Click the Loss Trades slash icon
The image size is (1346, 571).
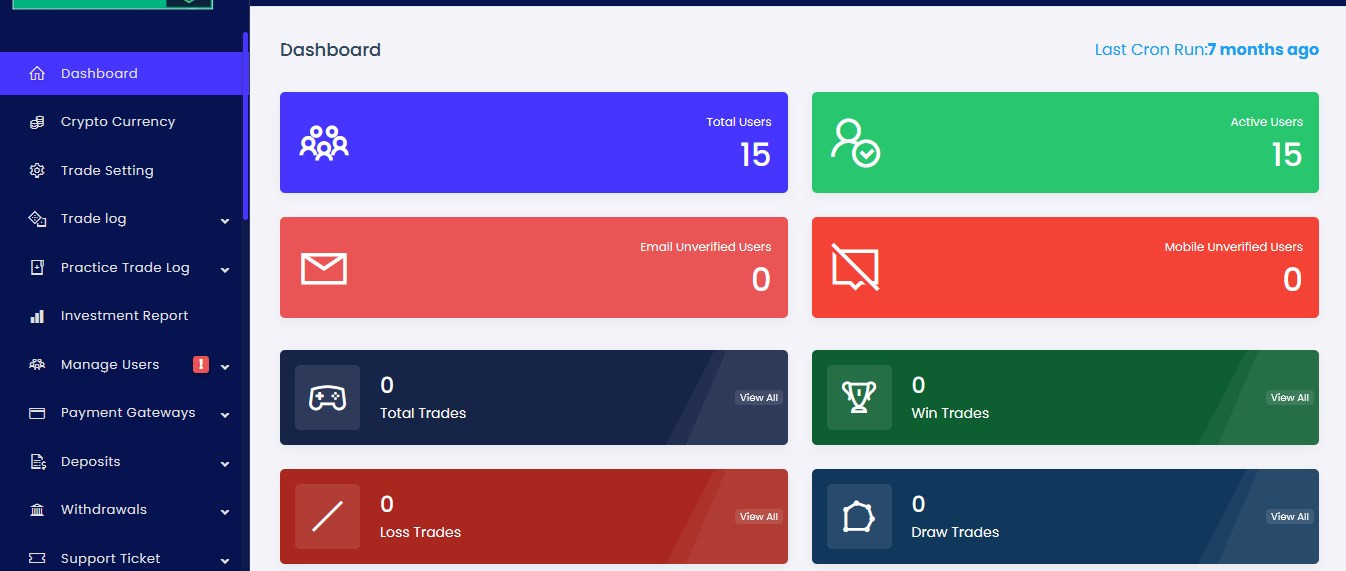click(x=327, y=517)
